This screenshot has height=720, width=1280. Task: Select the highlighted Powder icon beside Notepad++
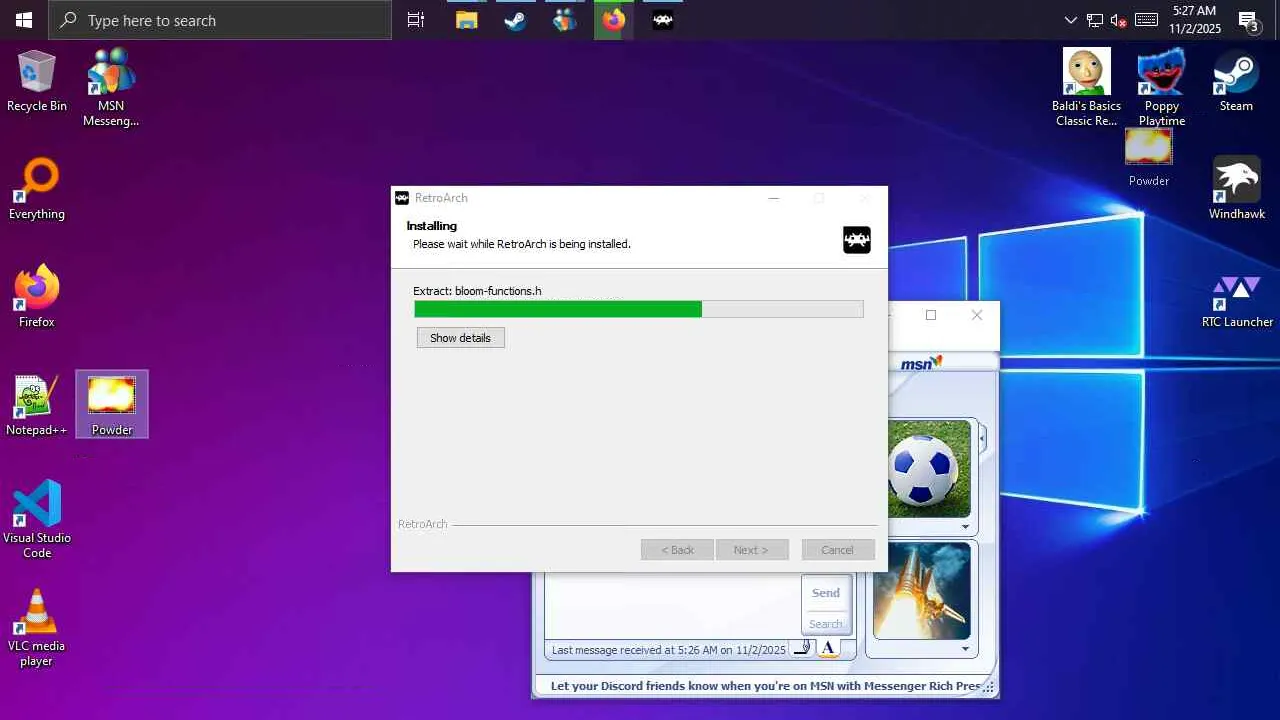tap(112, 404)
